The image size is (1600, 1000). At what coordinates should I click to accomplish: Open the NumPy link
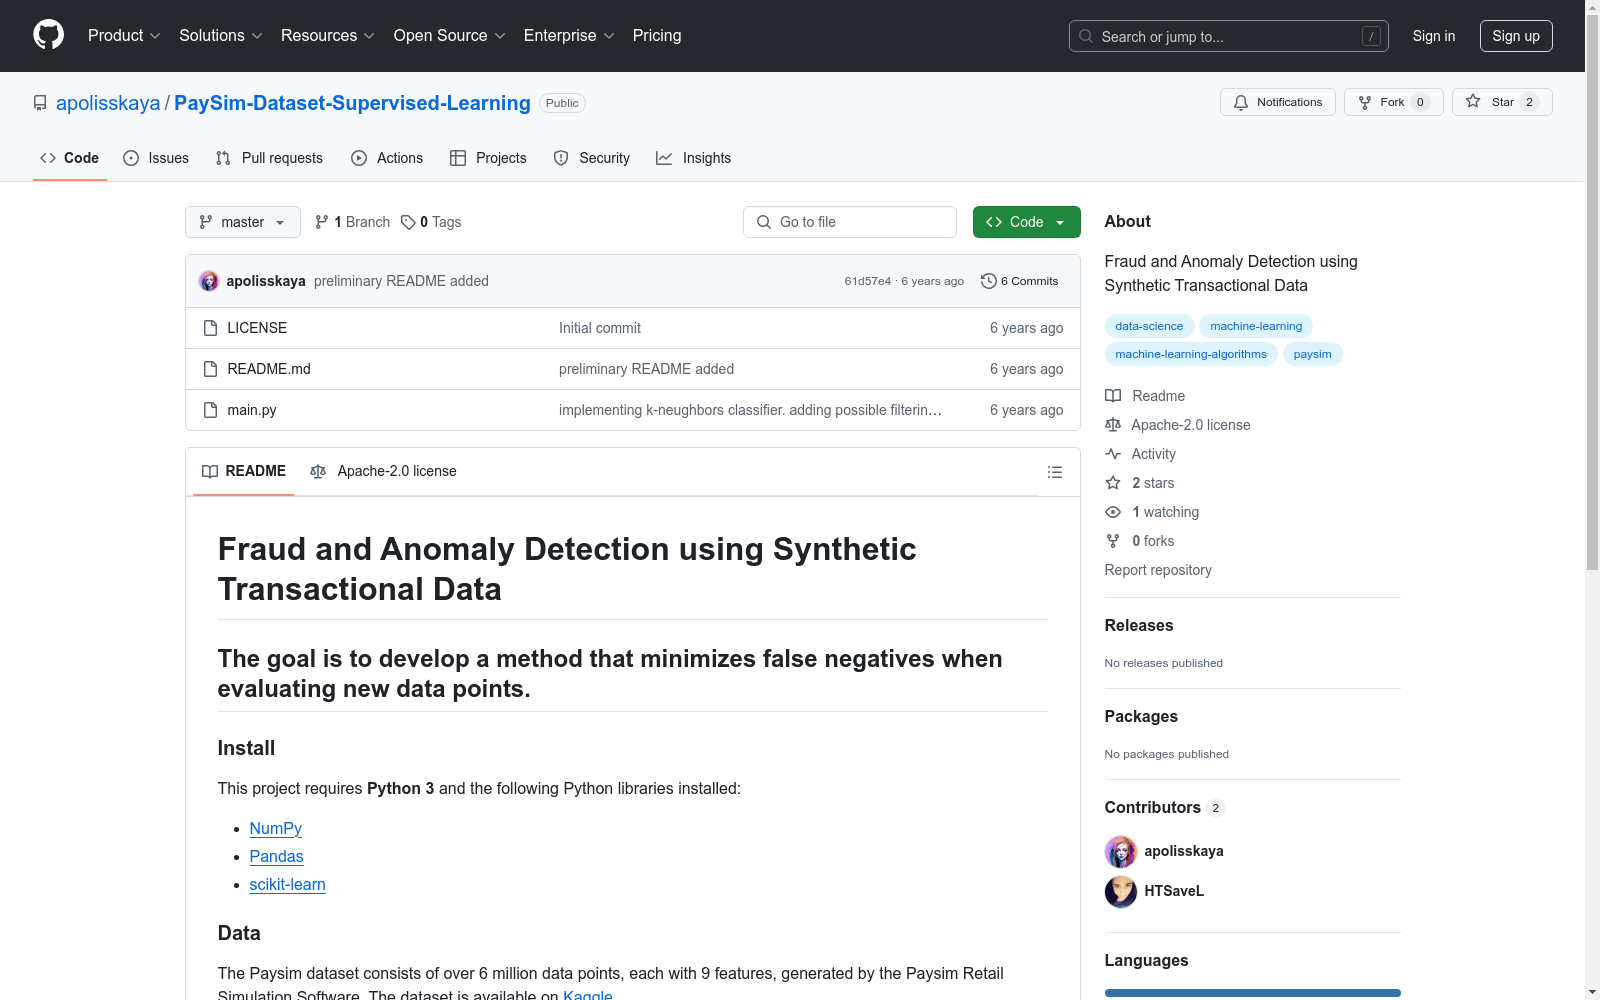275,828
